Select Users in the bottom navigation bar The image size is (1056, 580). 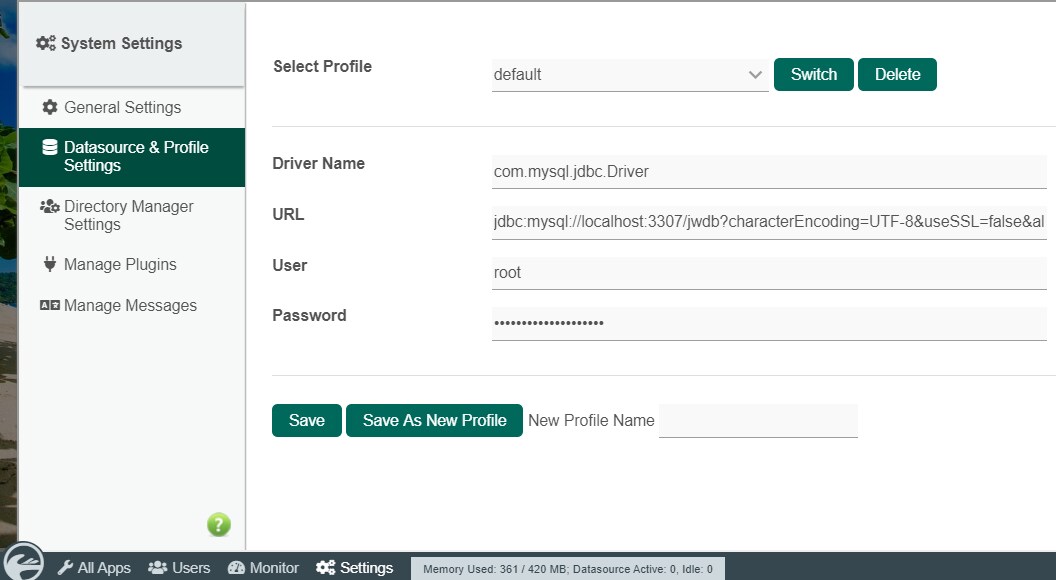(x=178, y=567)
